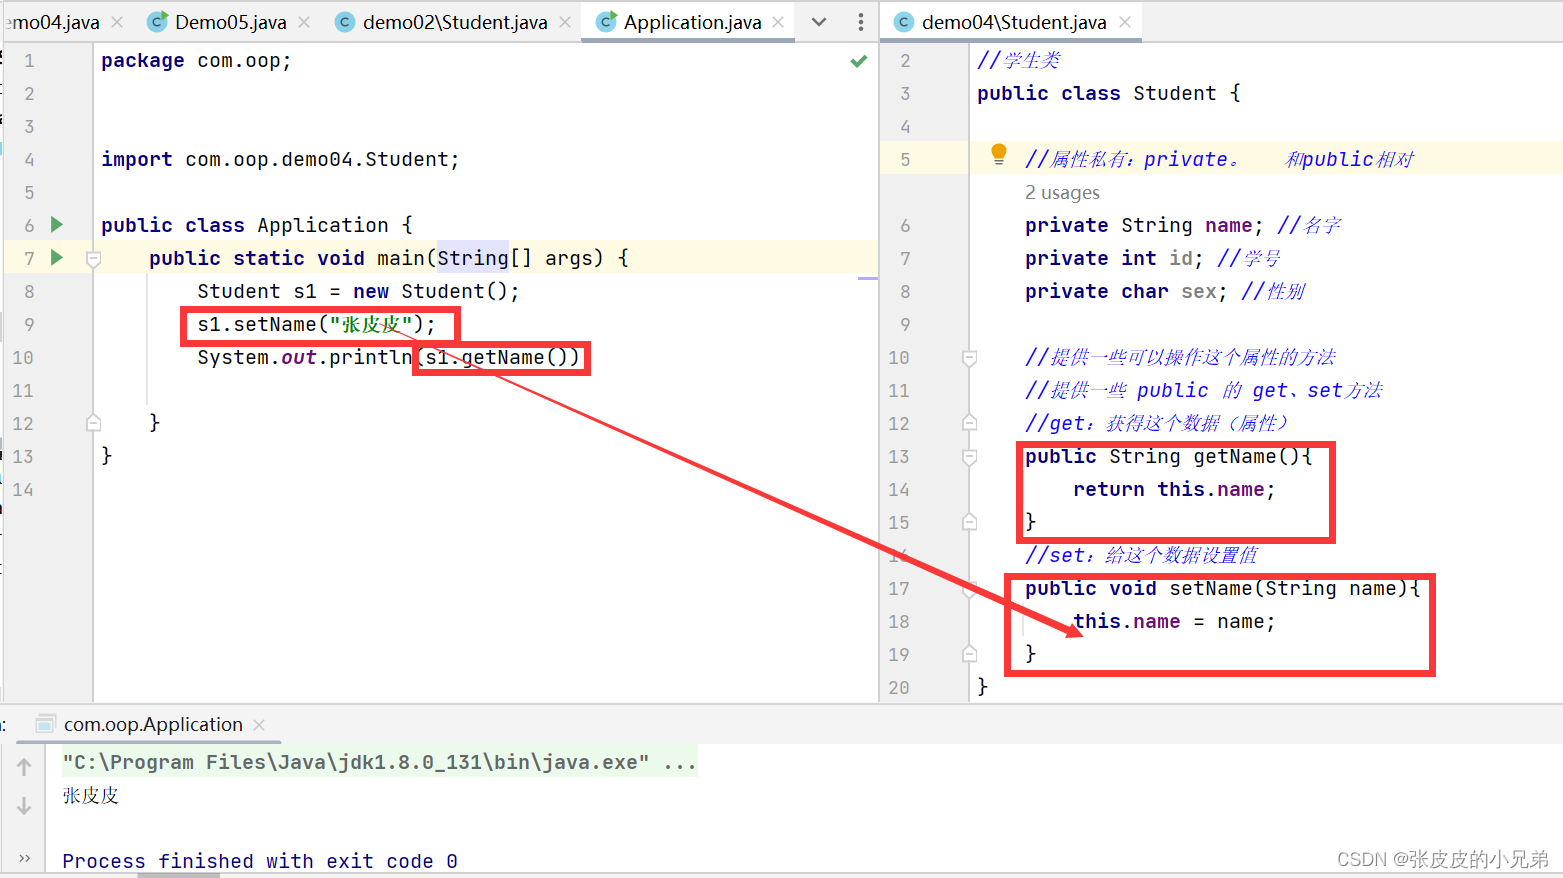1563x878 pixels.
Task: Run main method from line 7 gutter
Action: point(57,258)
